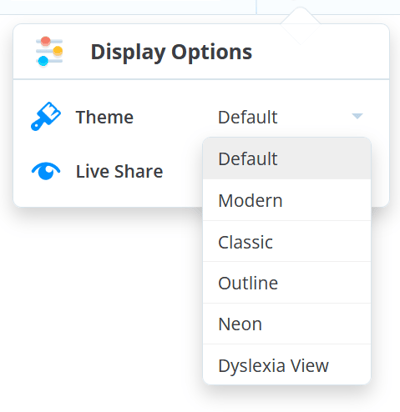Click the Live Share label
400x412 pixels.
tap(119, 171)
